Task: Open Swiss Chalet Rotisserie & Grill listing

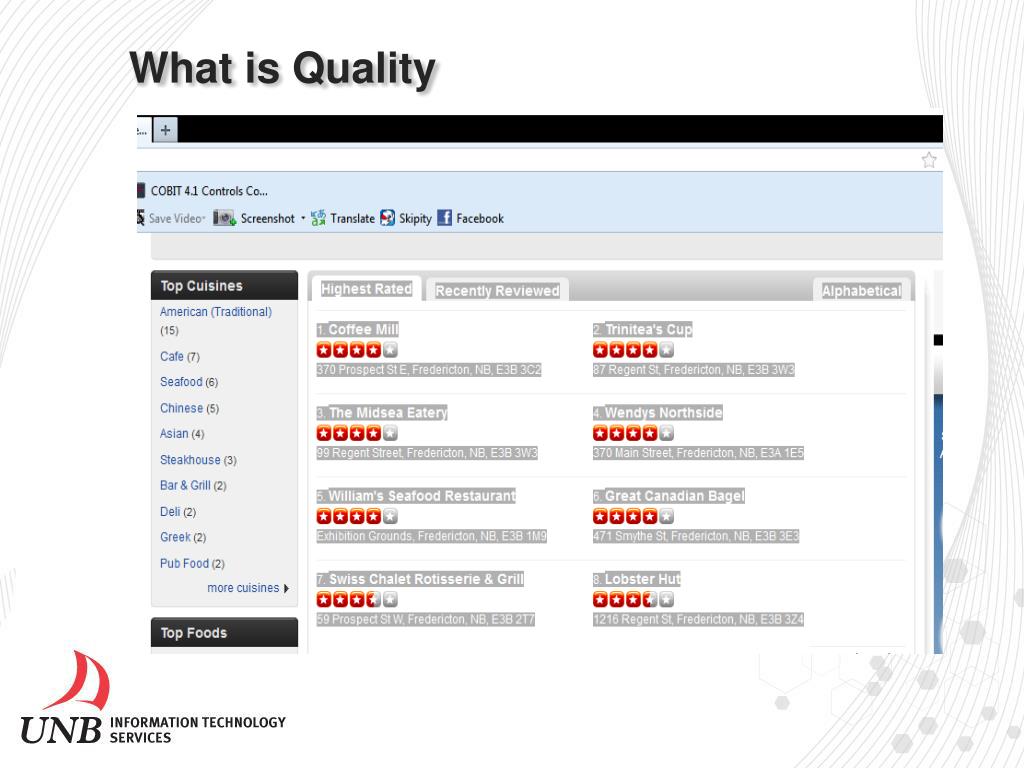Action: 426,579
